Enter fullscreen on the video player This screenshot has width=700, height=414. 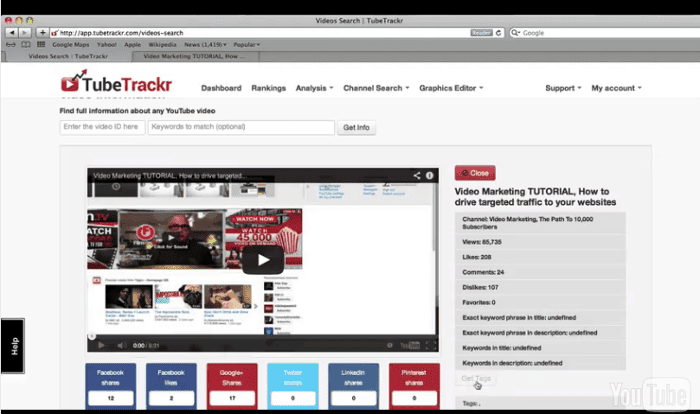pyautogui.click(x=431, y=345)
